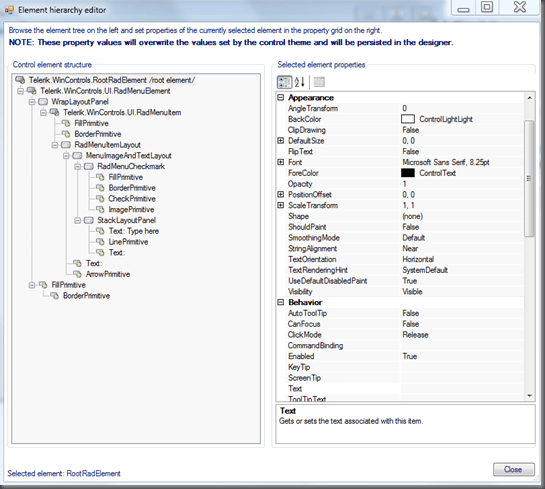Collapse the RadMenuCheckmark tree node
The width and height of the screenshot is (545, 489).
78,166
